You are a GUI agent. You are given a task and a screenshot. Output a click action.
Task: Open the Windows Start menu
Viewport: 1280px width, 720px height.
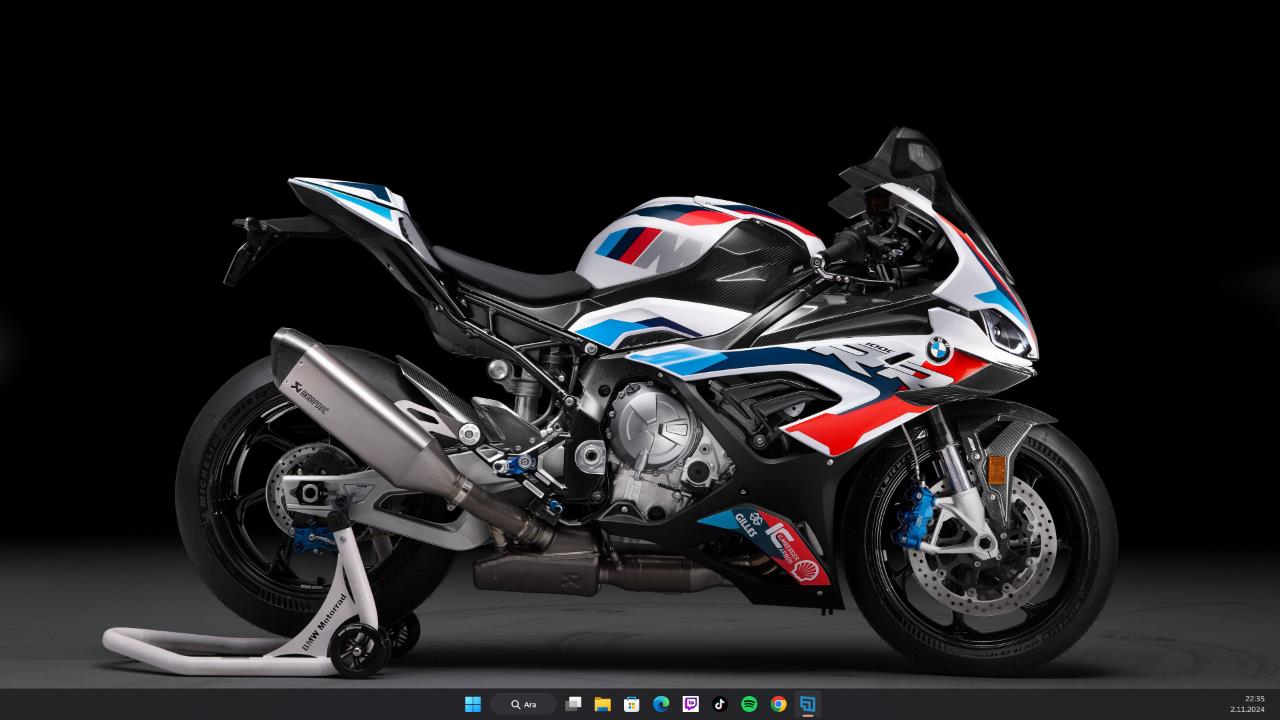(473, 704)
